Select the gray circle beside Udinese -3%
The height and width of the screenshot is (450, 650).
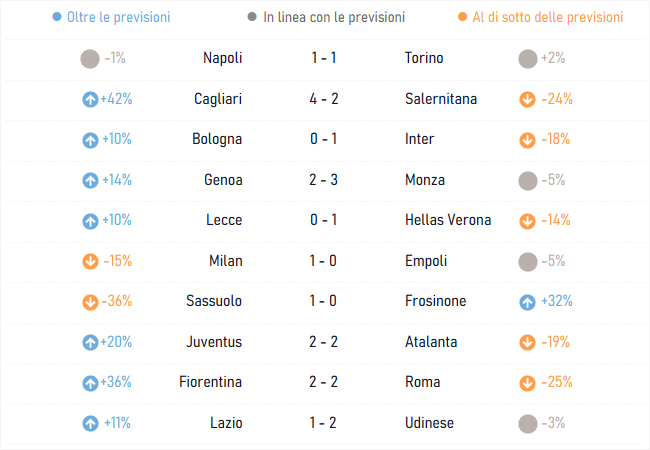(x=528, y=424)
